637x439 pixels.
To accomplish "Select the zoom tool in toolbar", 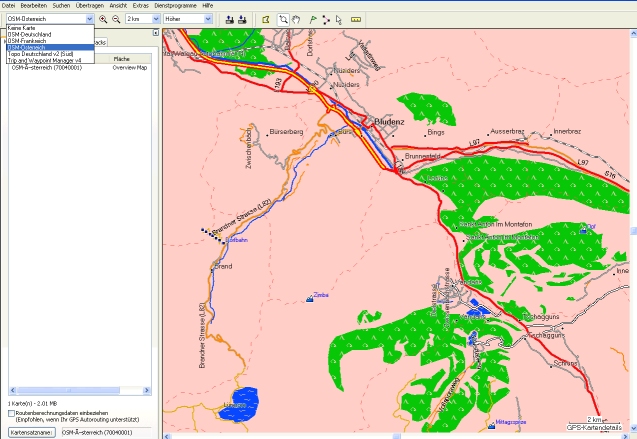I will click(283, 19).
